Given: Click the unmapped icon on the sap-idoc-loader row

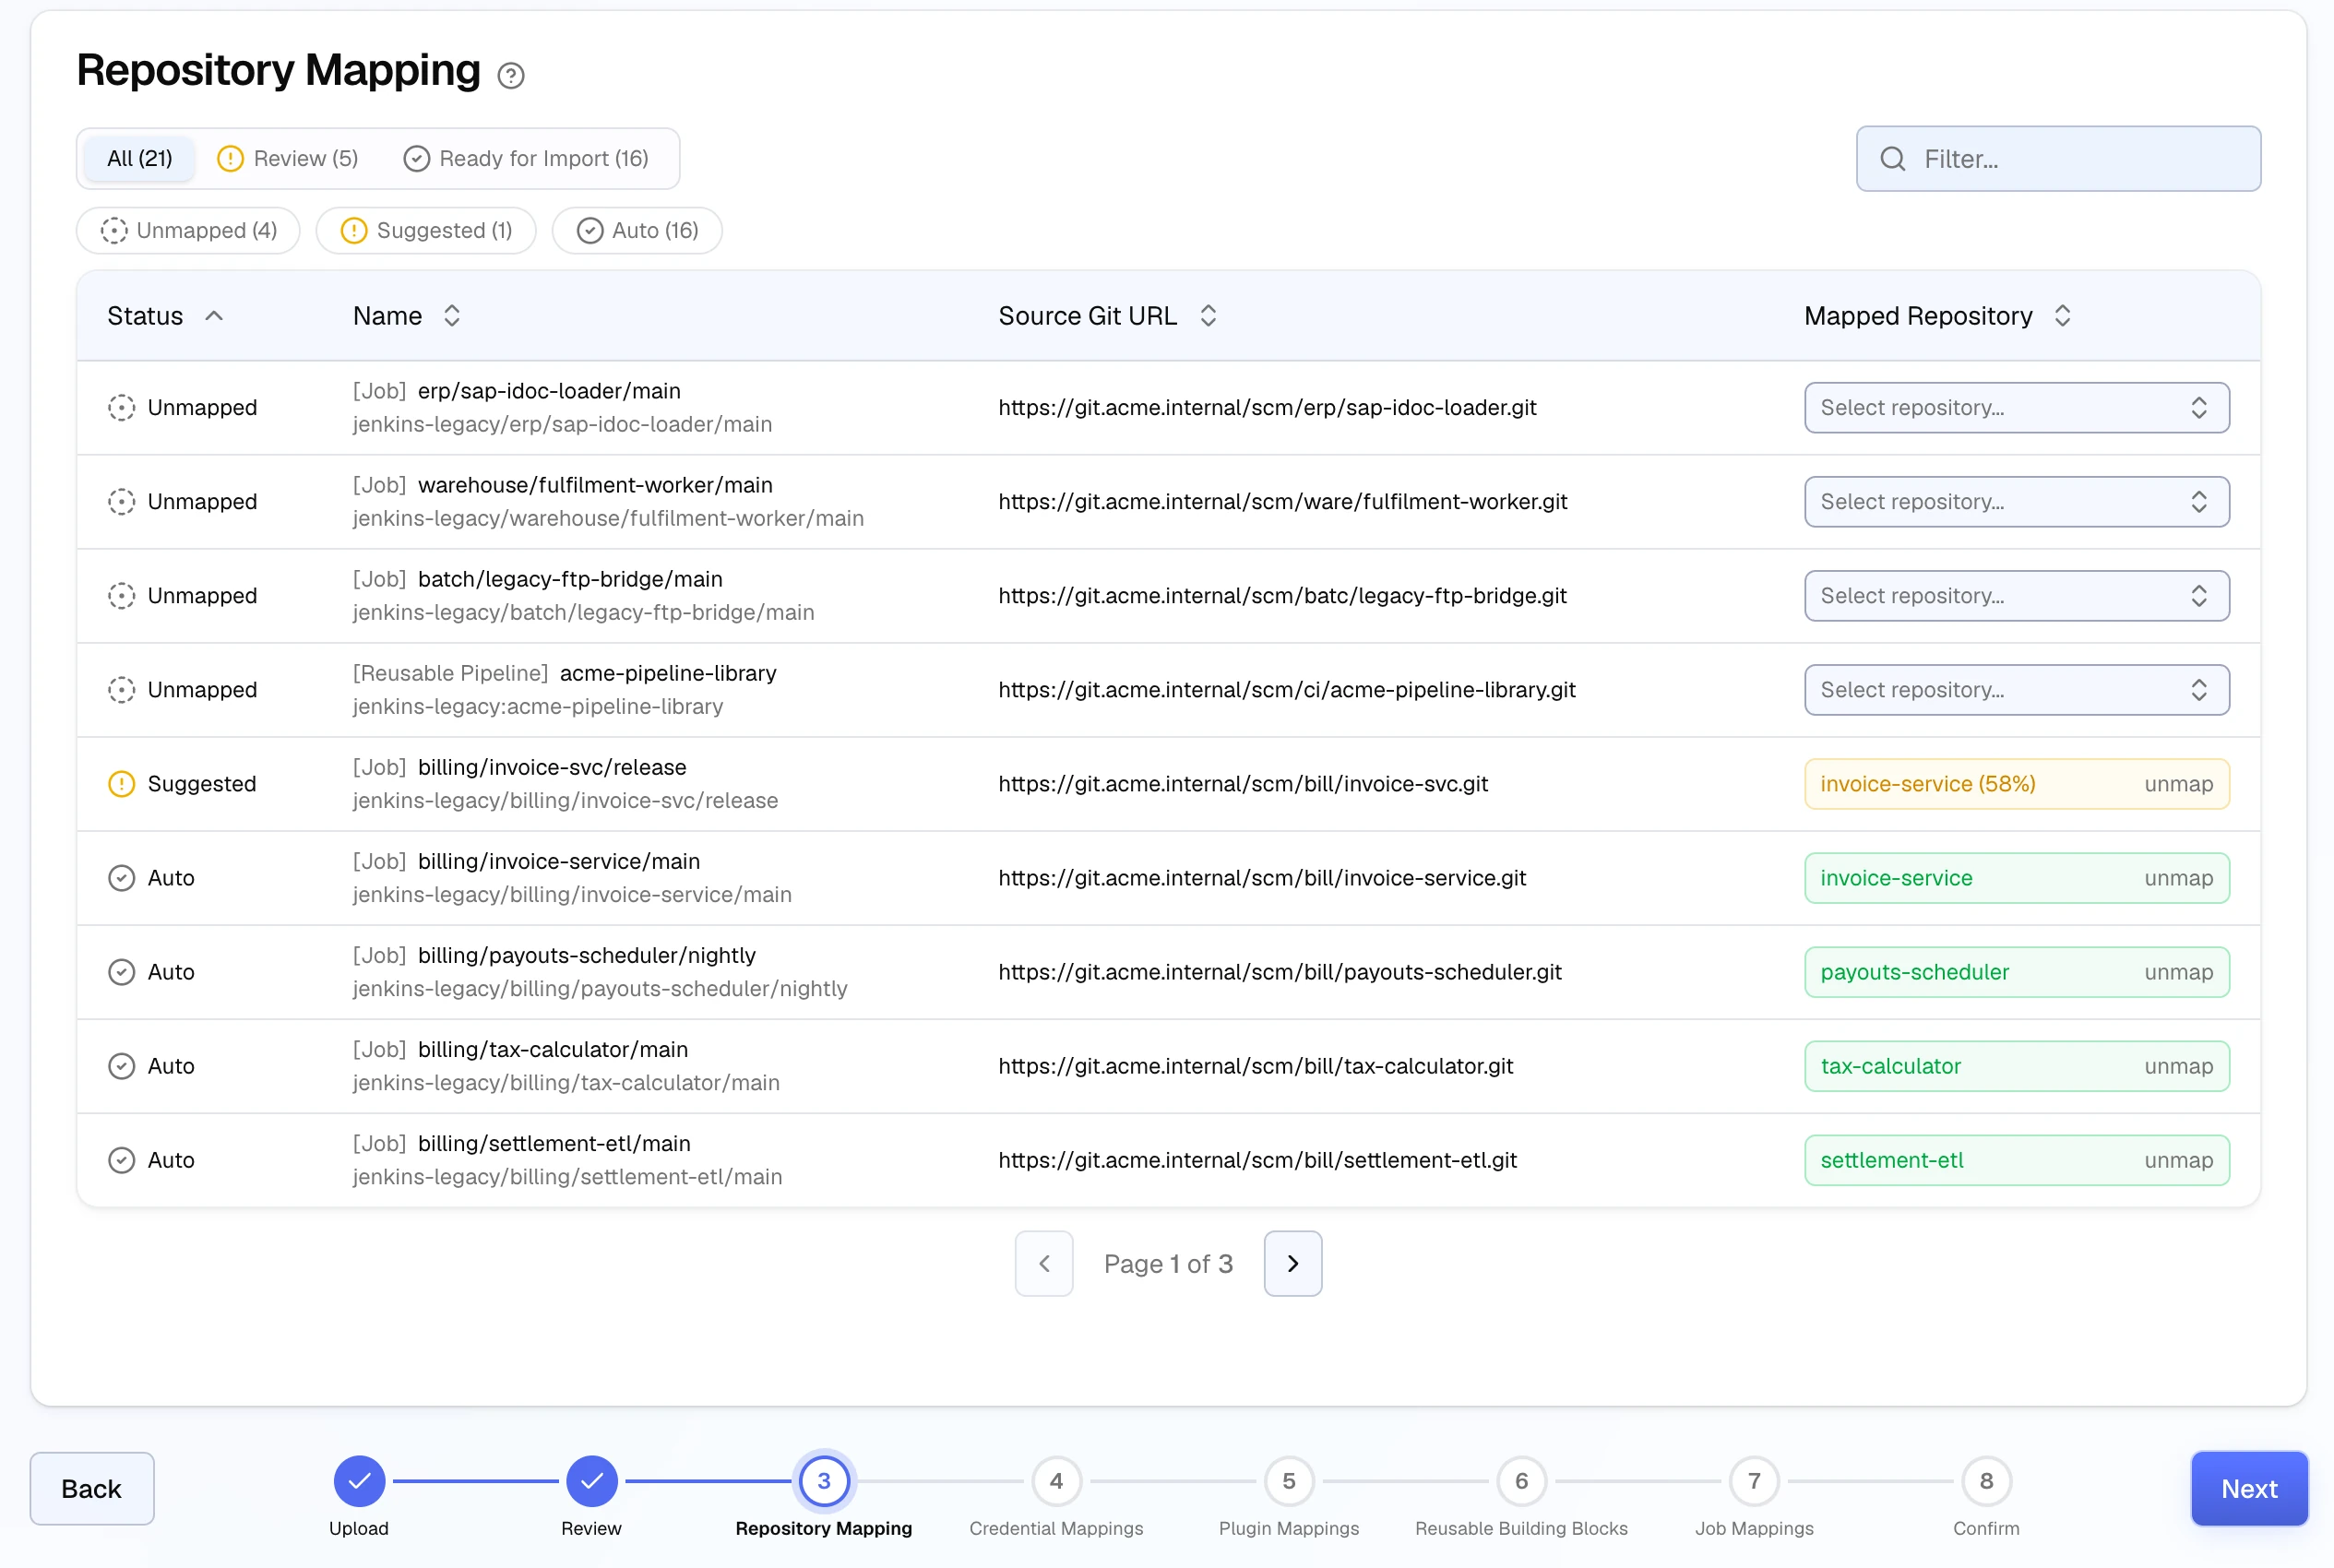Looking at the screenshot, I should (121, 408).
